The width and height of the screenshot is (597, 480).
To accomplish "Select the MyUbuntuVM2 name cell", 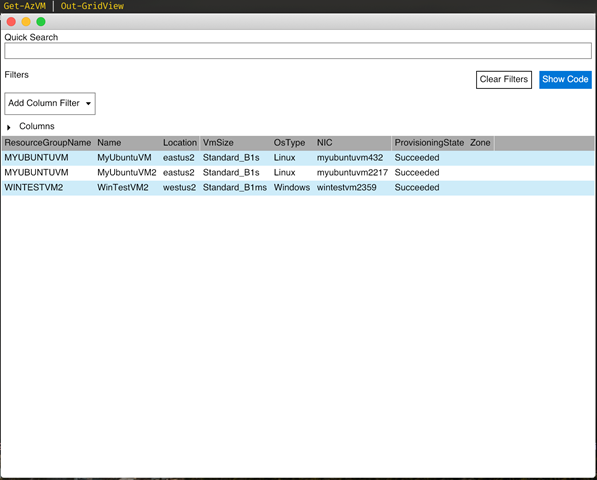I will (x=127, y=172).
